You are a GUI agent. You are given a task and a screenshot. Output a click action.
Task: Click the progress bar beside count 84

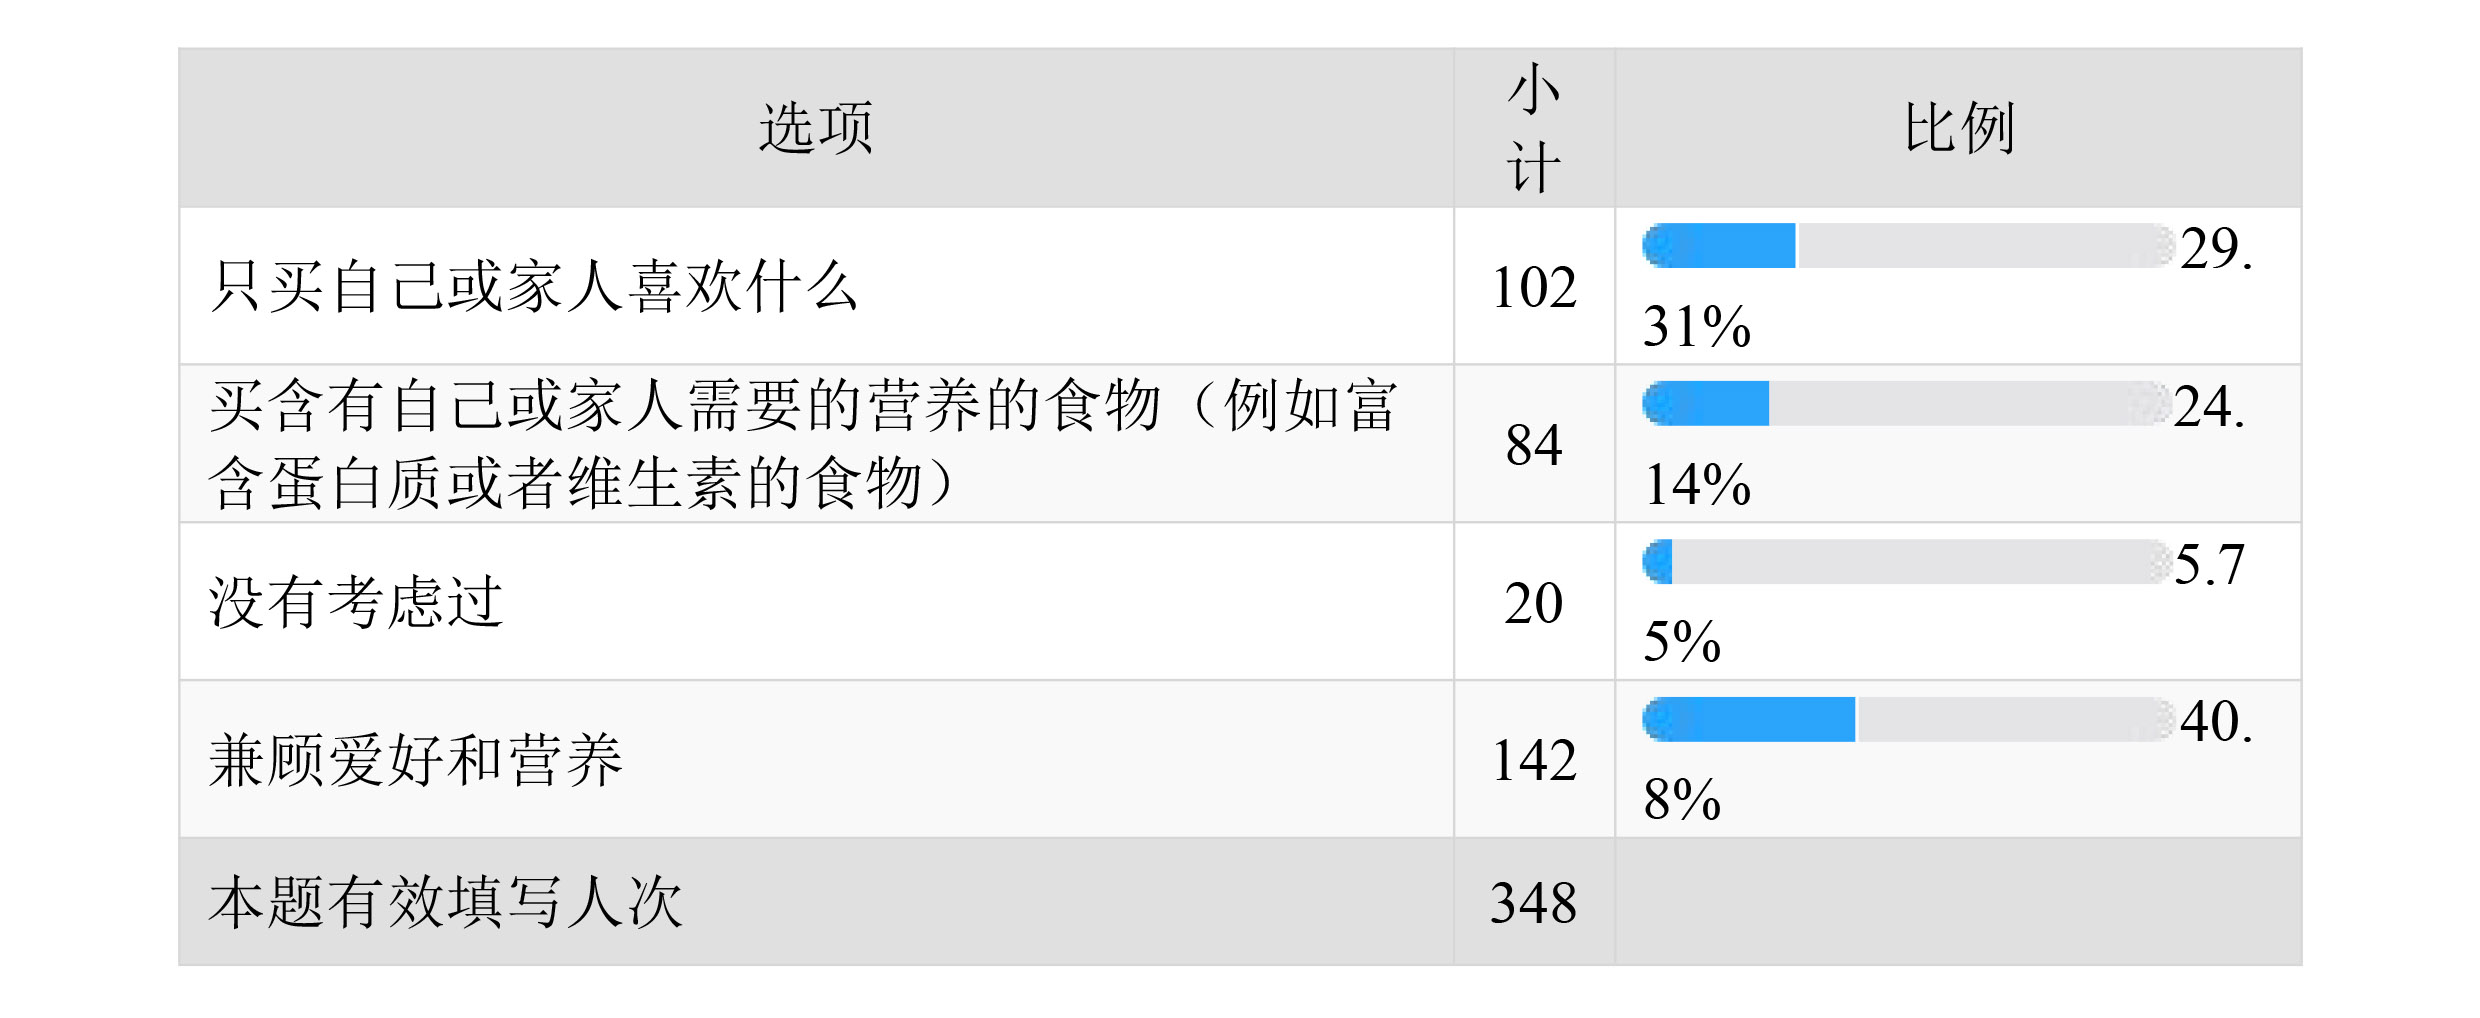coord(1906,404)
